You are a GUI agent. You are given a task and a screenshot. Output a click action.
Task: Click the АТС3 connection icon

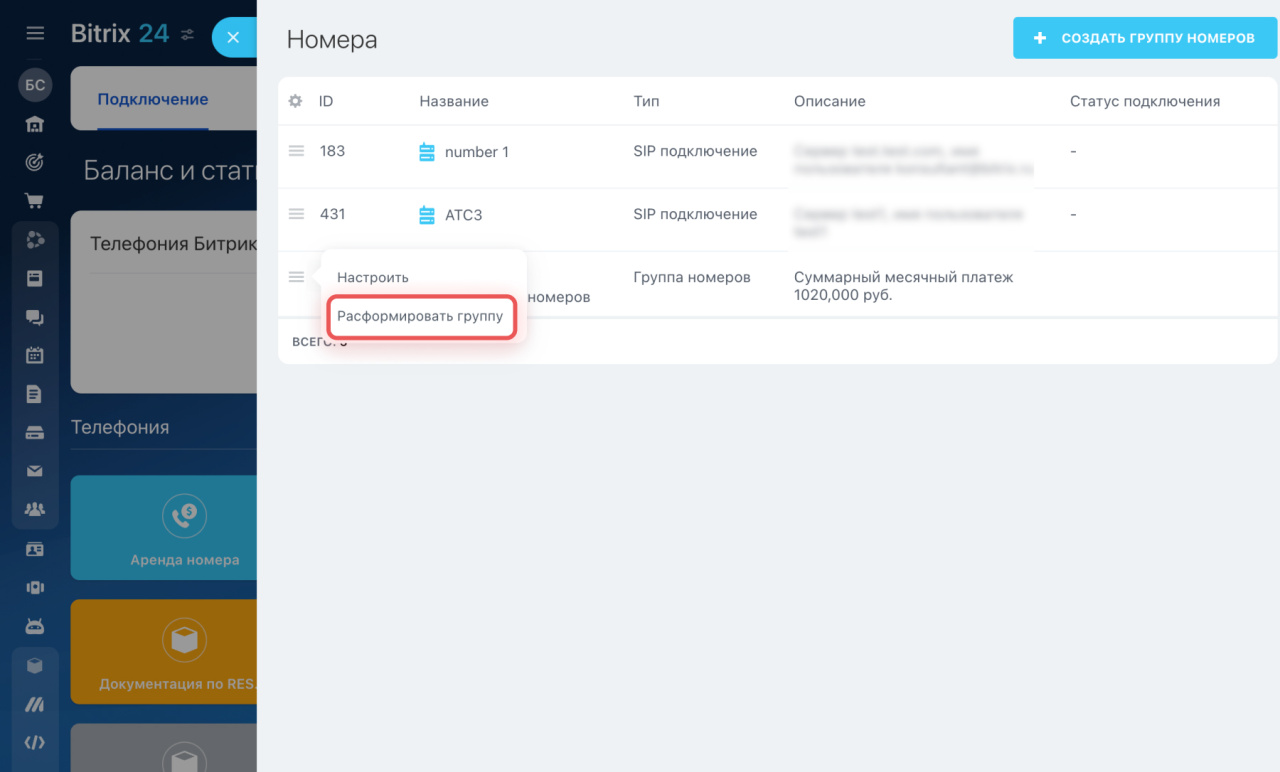pos(427,215)
